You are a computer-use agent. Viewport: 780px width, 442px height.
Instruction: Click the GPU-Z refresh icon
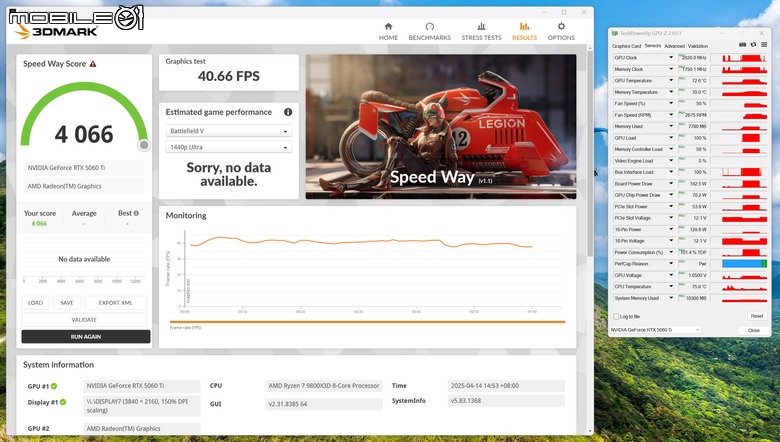(753, 45)
